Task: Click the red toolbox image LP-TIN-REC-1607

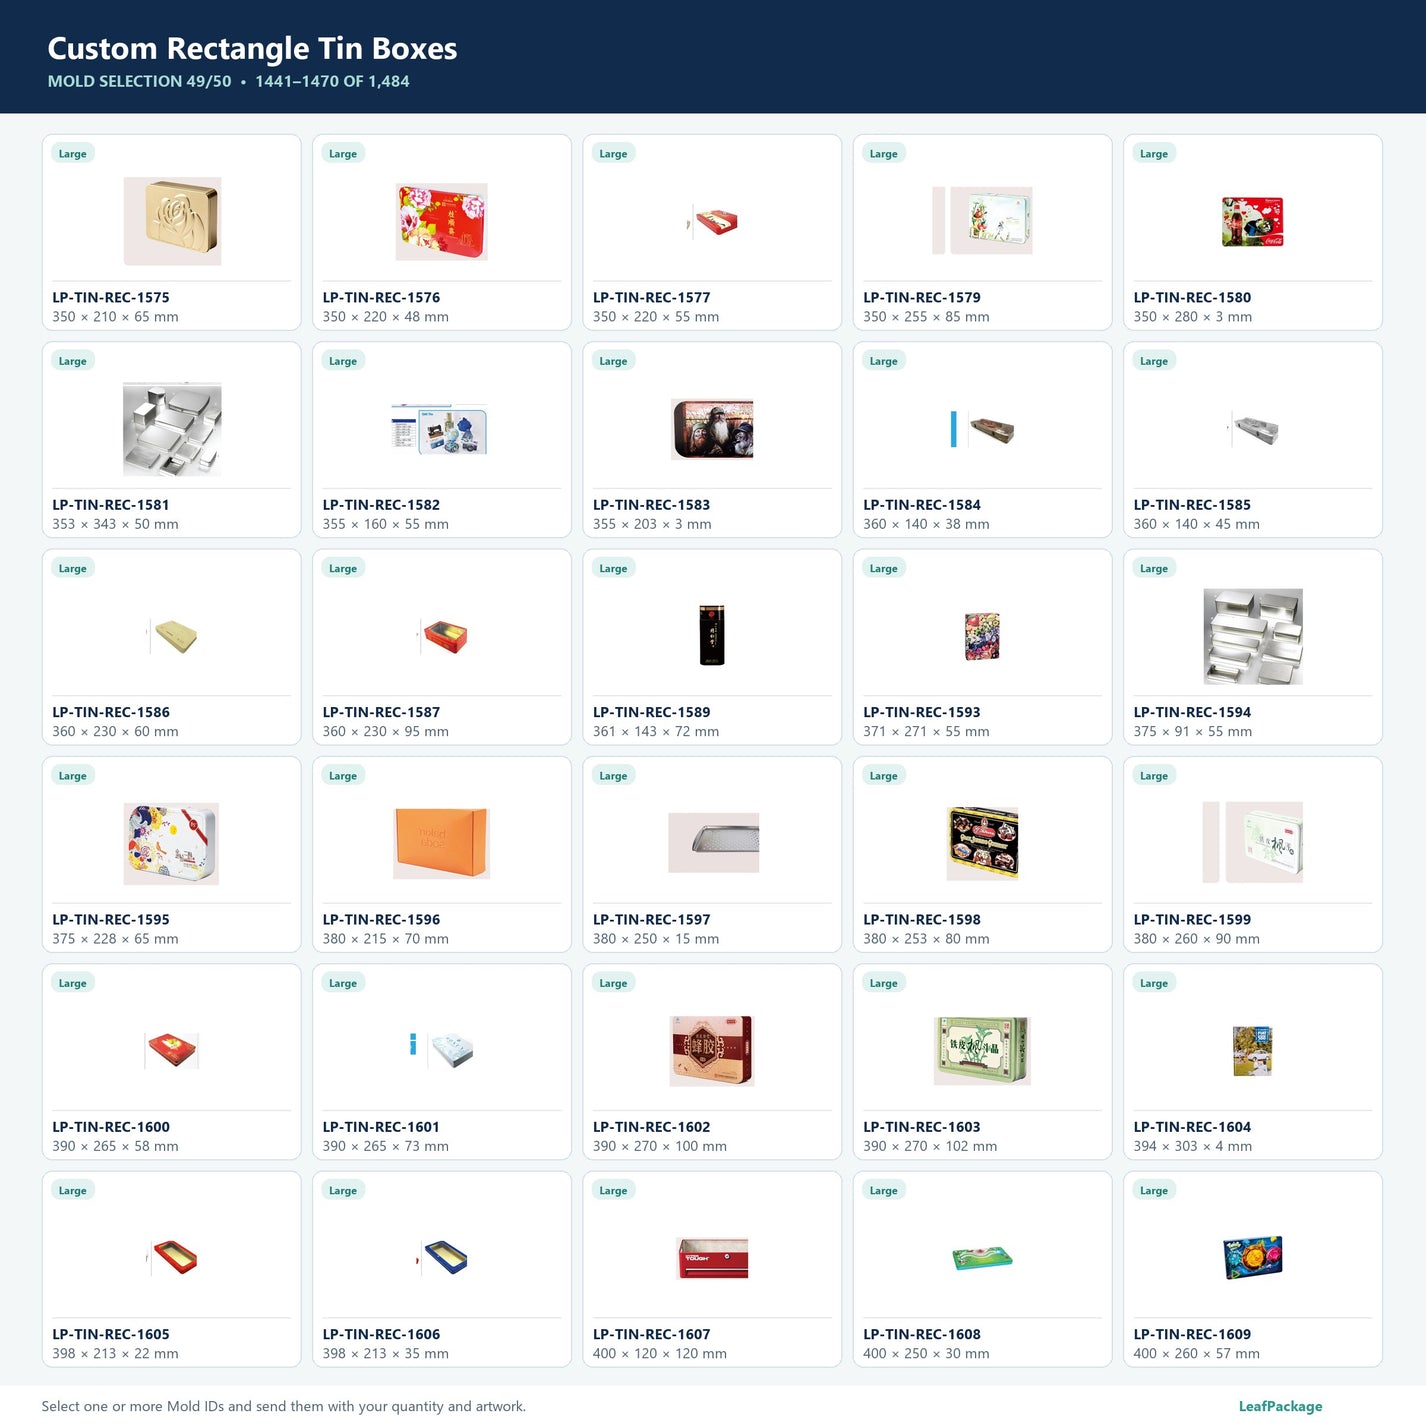Action: (x=712, y=1258)
